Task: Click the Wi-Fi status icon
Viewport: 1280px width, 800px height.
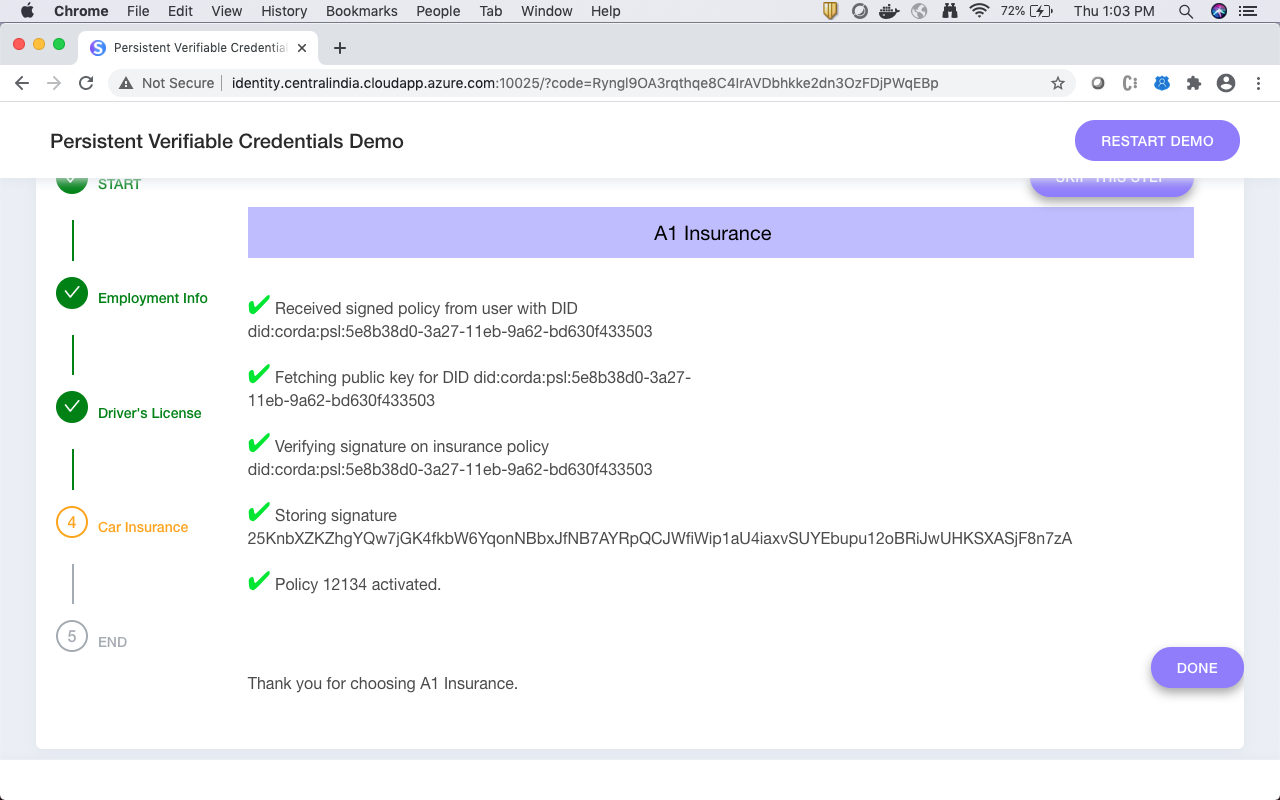Action: click(x=980, y=11)
